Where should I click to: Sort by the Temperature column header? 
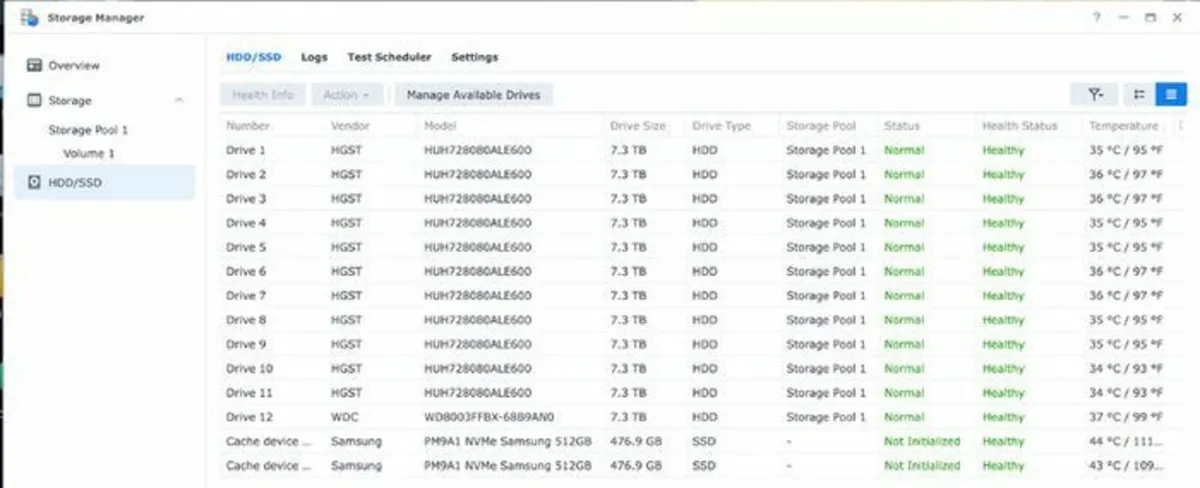(x=1123, y=126)
